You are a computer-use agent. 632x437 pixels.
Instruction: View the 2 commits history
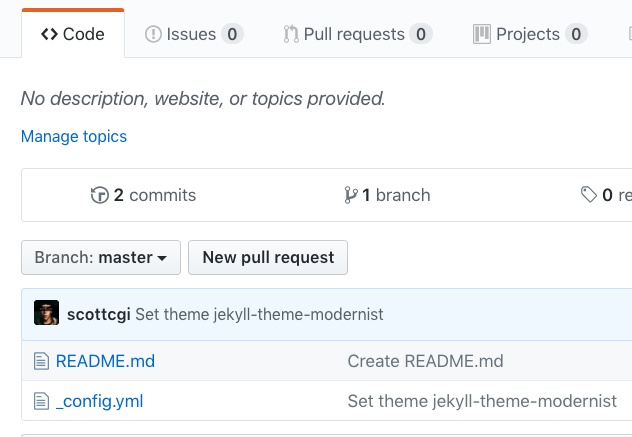coord(154,195)
